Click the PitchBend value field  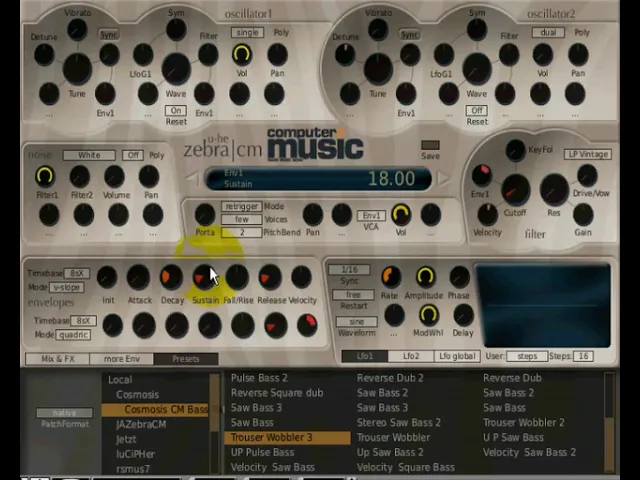(242, 233)
